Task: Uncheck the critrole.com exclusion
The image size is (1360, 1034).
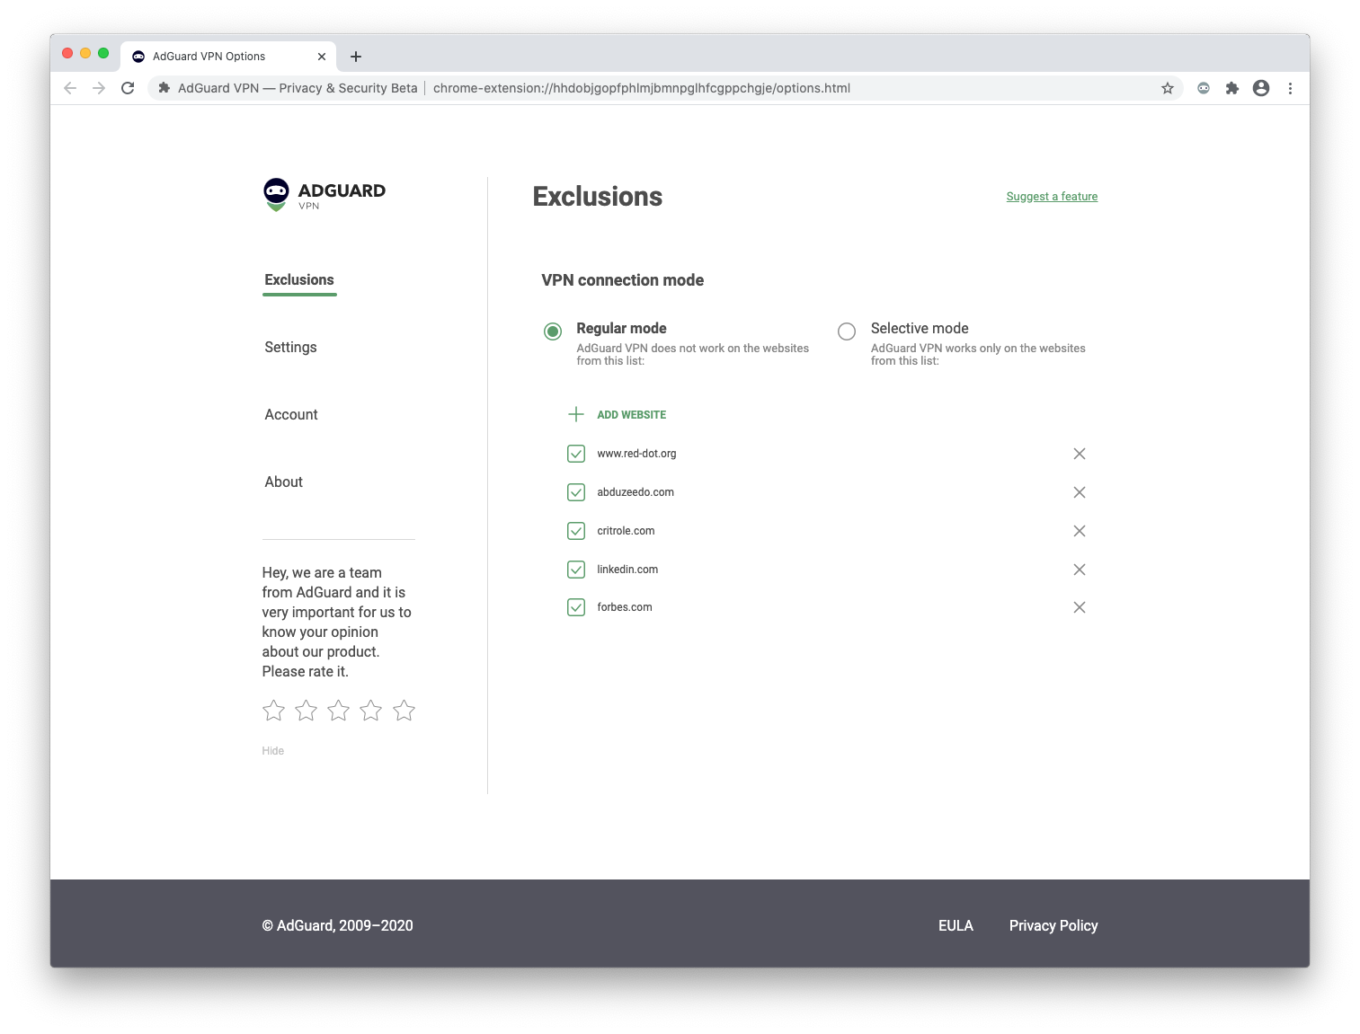Action: [576, 531]
